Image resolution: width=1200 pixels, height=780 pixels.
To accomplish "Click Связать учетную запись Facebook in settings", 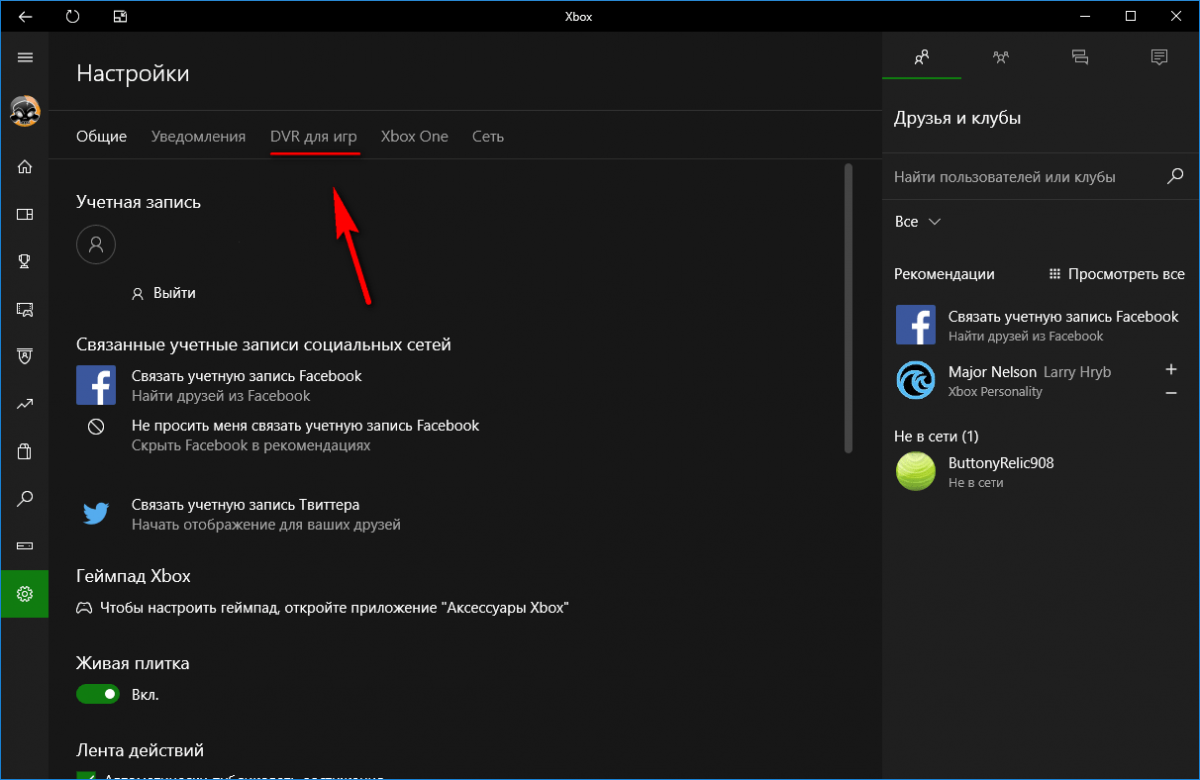I will (x=247, y=376).
